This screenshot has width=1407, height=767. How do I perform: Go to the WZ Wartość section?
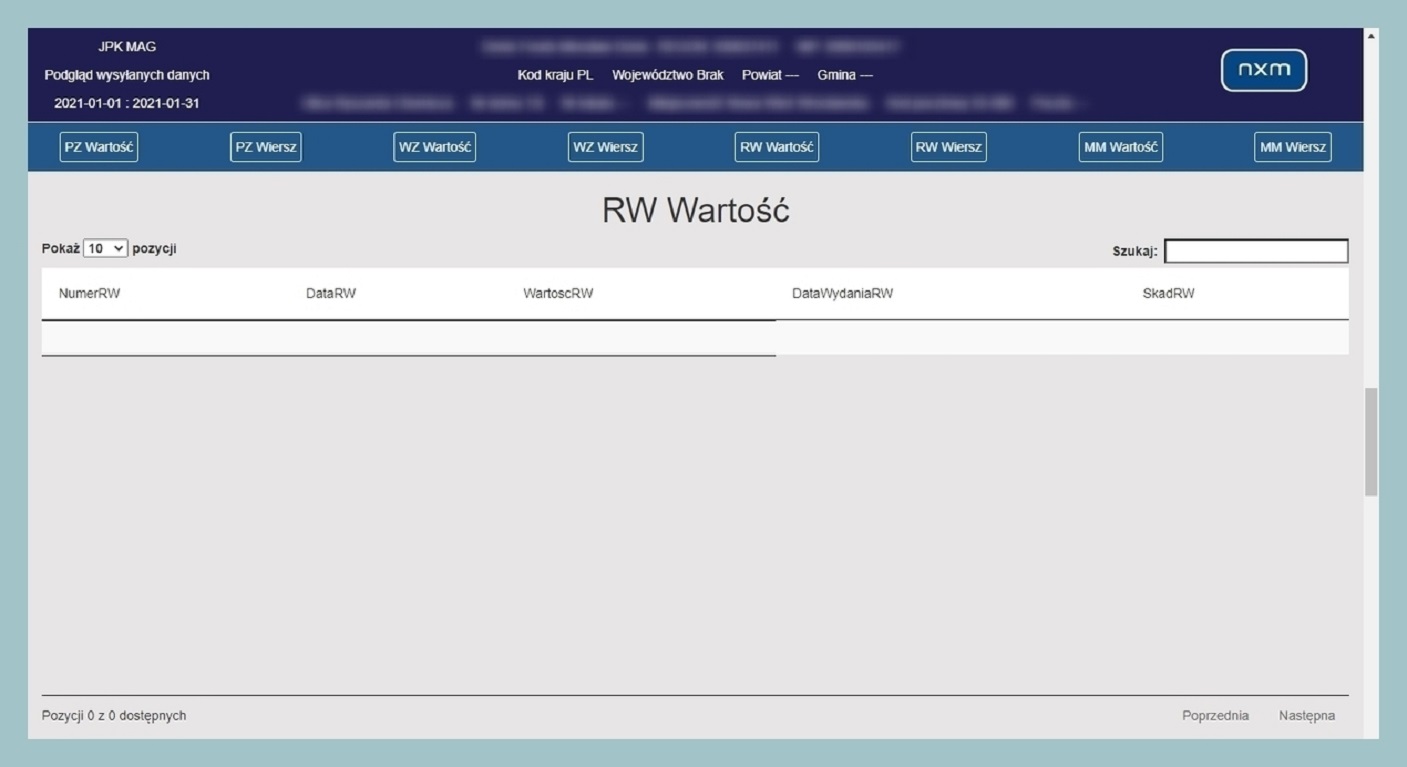coord(435,147)
